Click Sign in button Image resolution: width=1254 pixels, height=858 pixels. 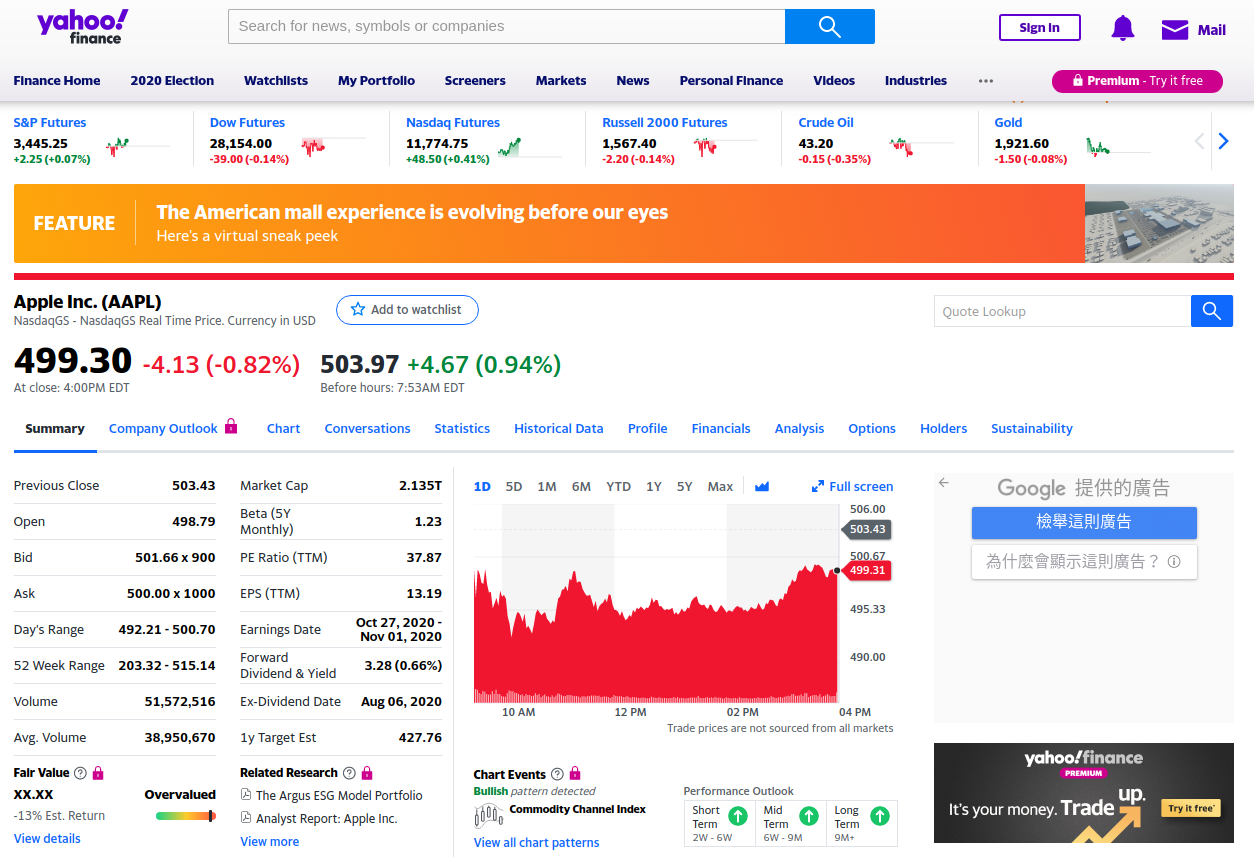coord(1040,28)
